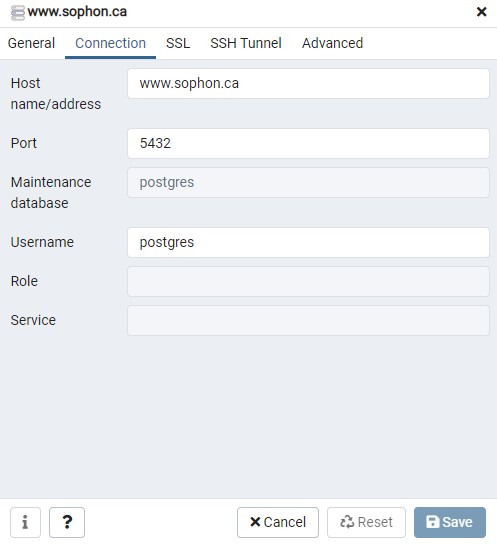
Task: Click the server icon beside www.sophon.ca title
Action: click(x=18, y=13)
